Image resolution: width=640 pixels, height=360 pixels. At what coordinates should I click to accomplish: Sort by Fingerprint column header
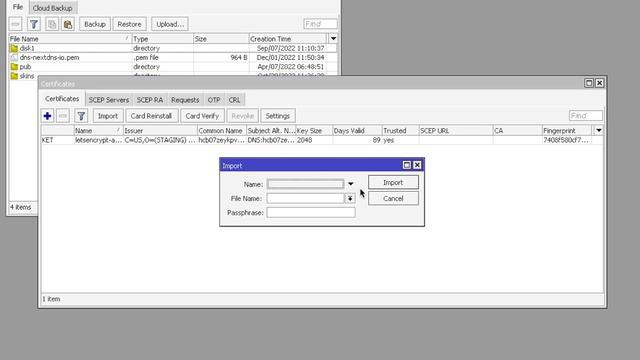point(567,131)
